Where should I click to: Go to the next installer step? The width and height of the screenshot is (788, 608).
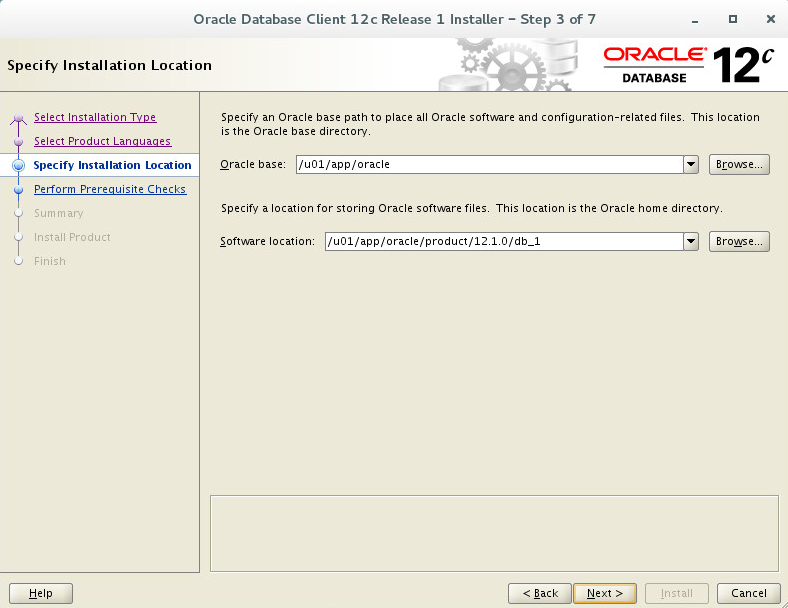605,593
